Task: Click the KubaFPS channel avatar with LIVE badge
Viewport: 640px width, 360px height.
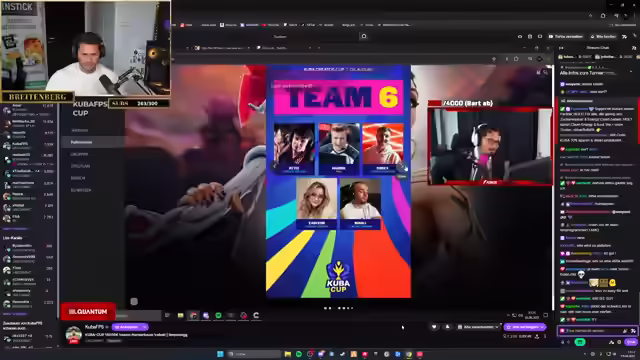Action: [73, 335]
